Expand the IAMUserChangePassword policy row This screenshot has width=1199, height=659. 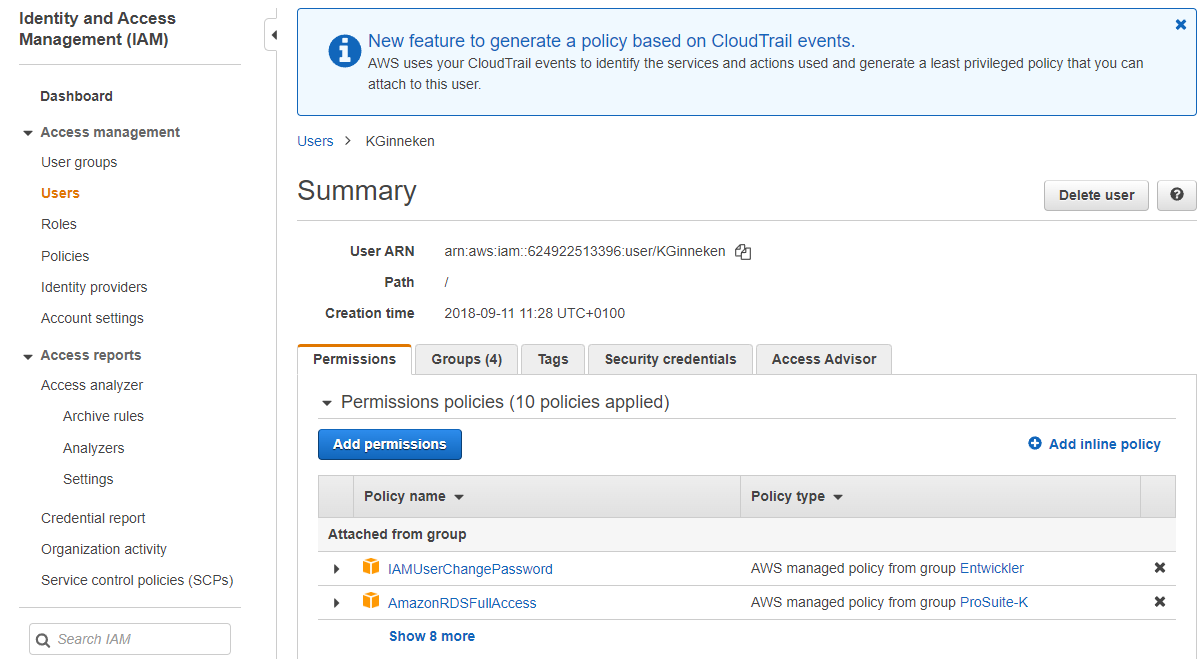(x=337, y=569)
